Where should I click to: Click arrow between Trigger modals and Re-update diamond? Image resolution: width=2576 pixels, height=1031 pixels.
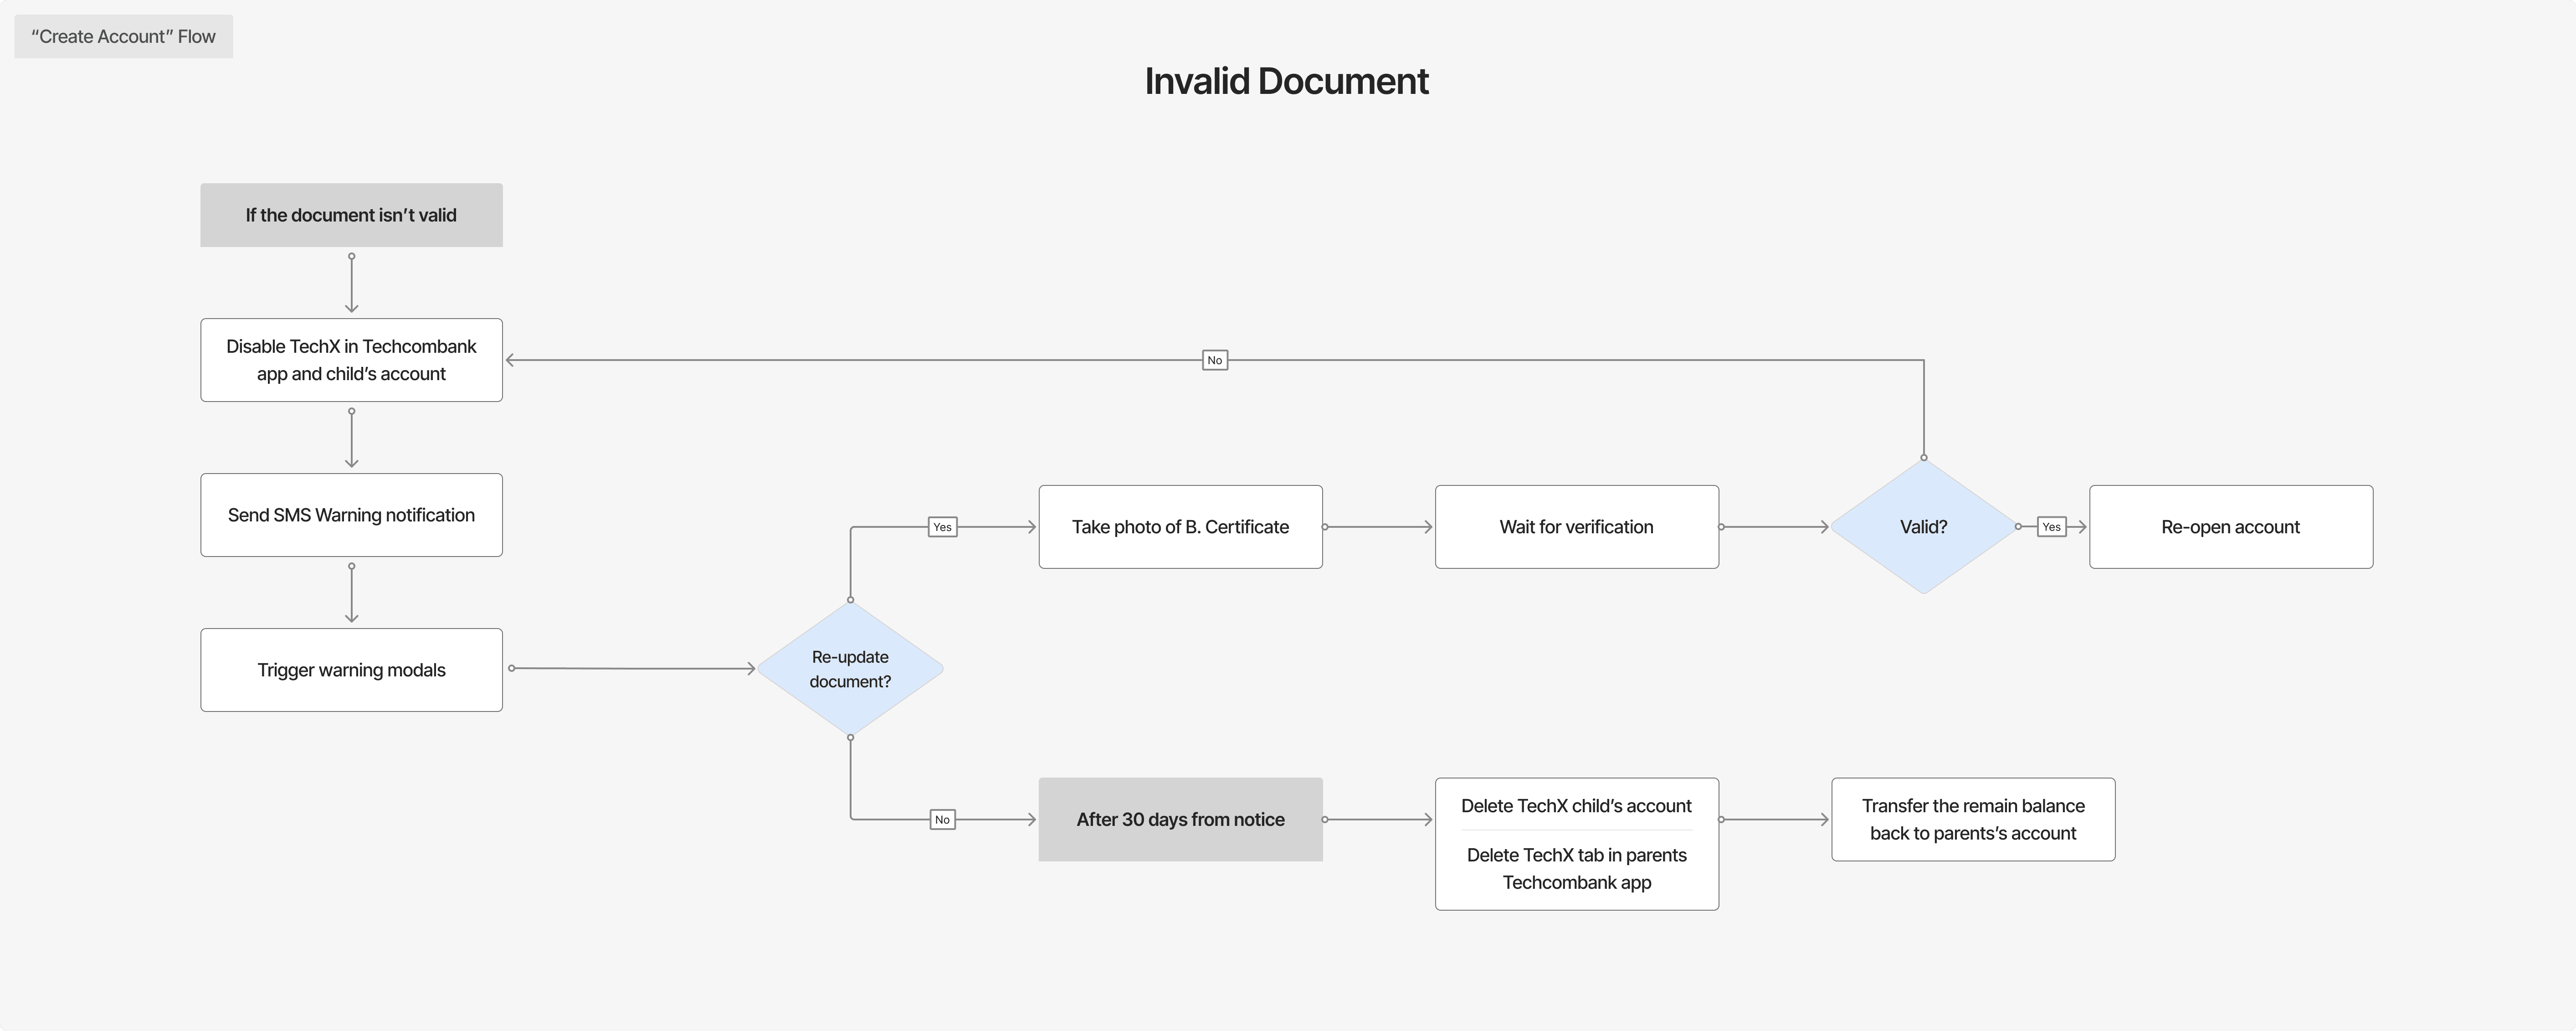[632, 668]
